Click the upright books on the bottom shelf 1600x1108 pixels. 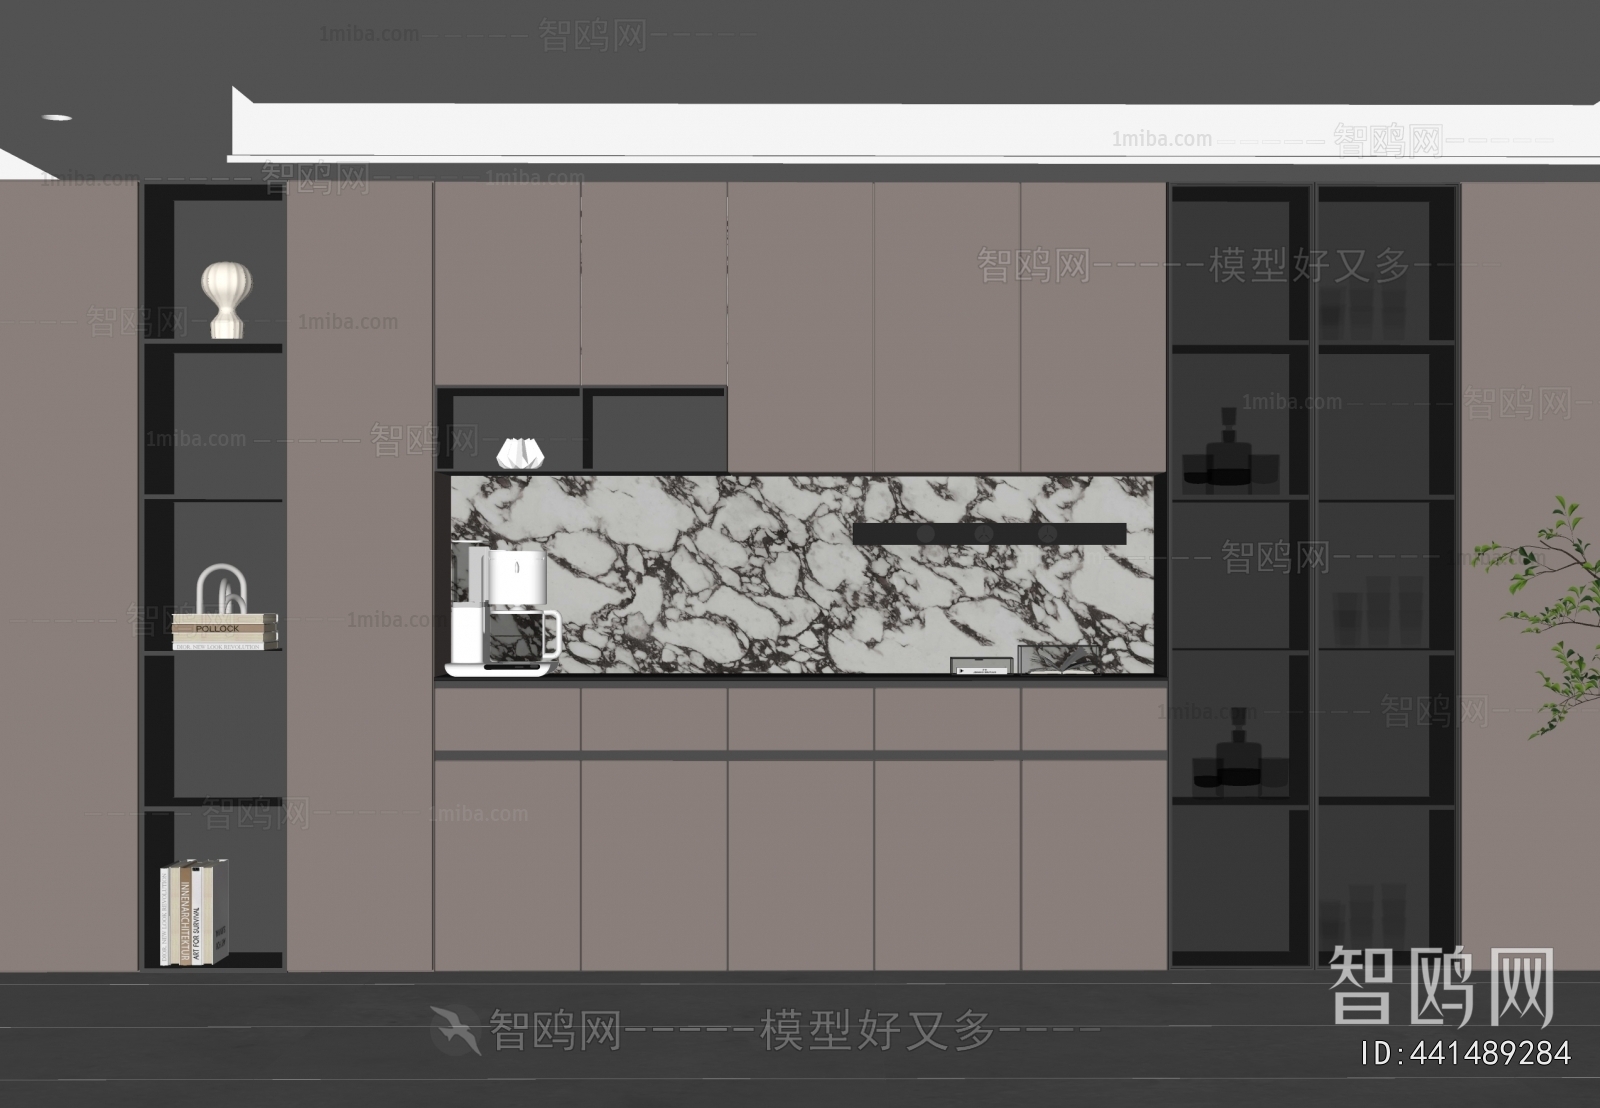(x=194, y=912)
